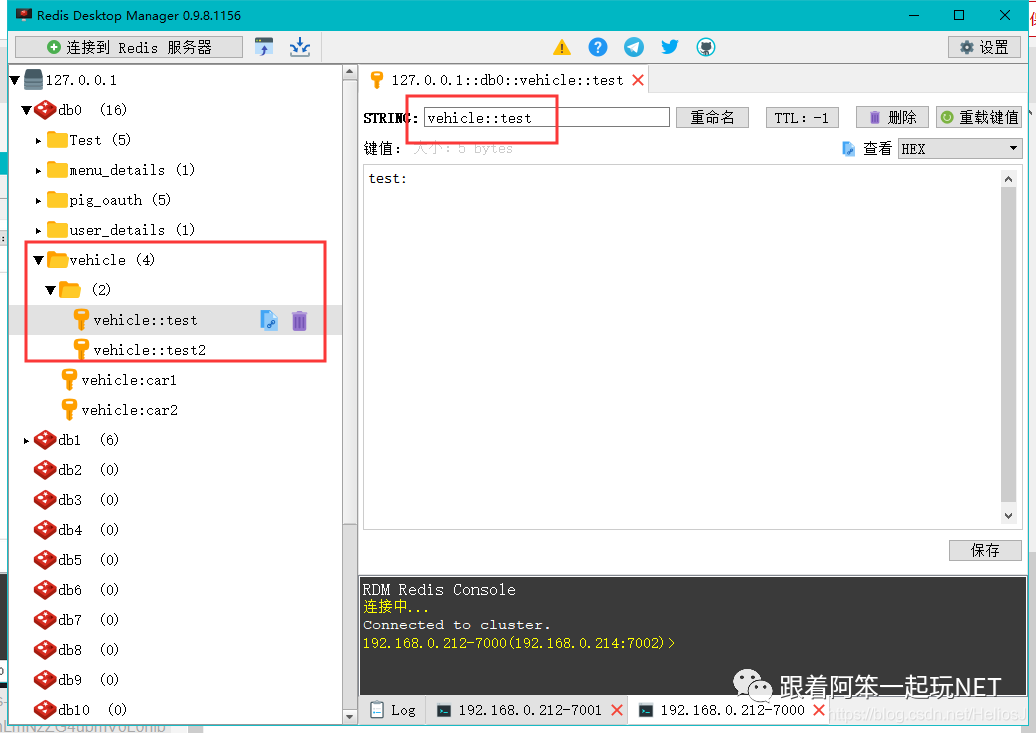This screenshot has height=733, width=1036.
Task: Click the db1 red cube icon
Action: click(45, 440)
